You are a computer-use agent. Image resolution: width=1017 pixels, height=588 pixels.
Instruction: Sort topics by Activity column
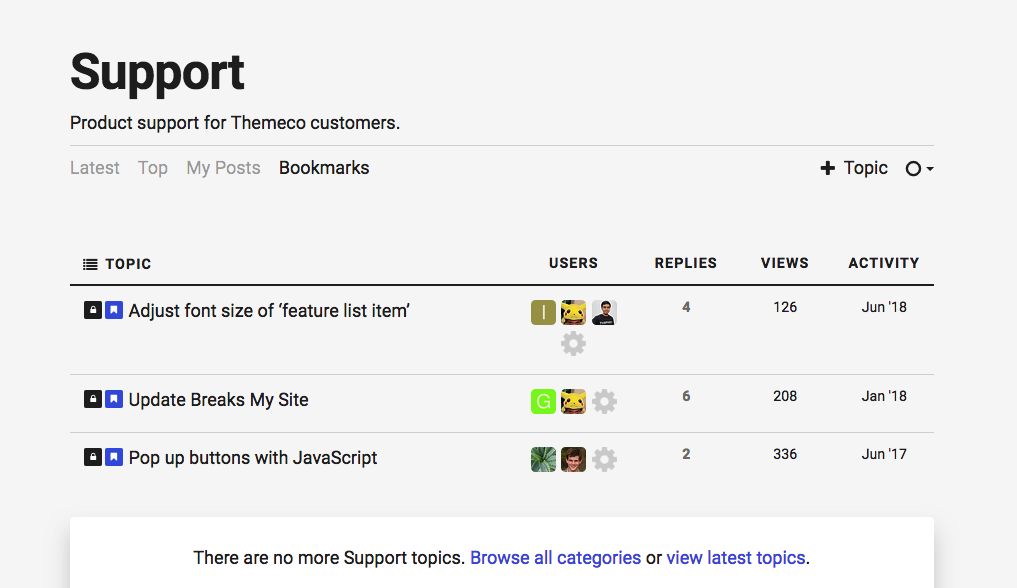point(884,263)
